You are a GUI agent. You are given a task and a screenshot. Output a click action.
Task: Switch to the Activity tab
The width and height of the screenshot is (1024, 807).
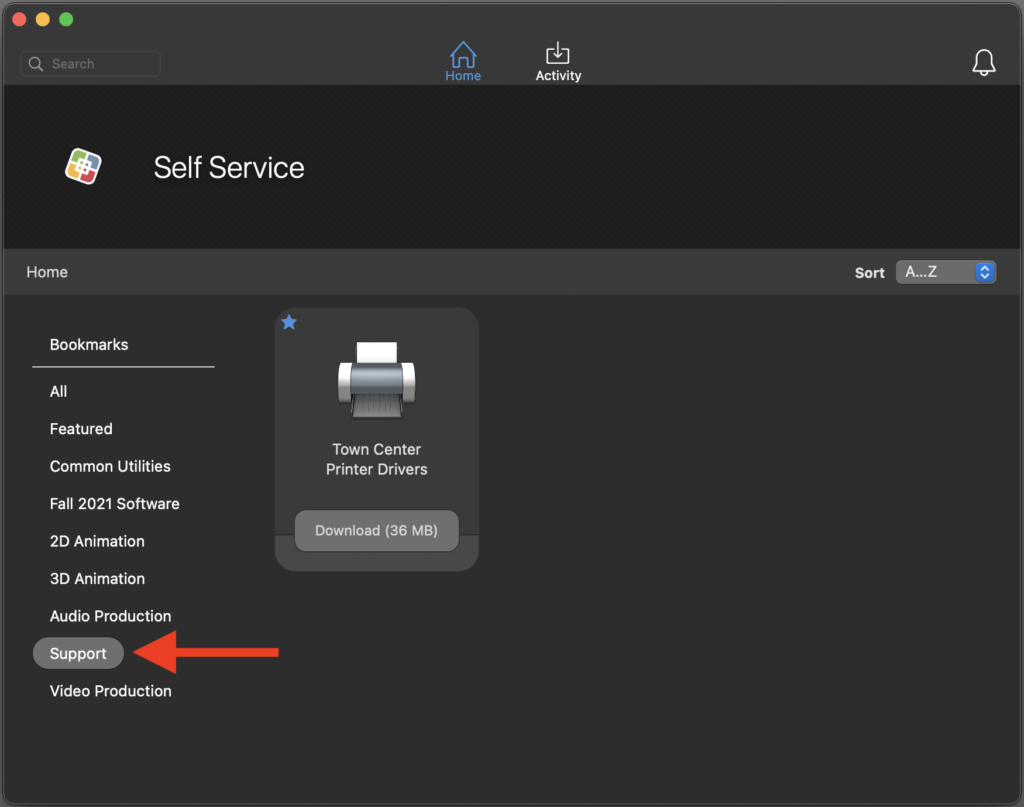tap(558, 62)
